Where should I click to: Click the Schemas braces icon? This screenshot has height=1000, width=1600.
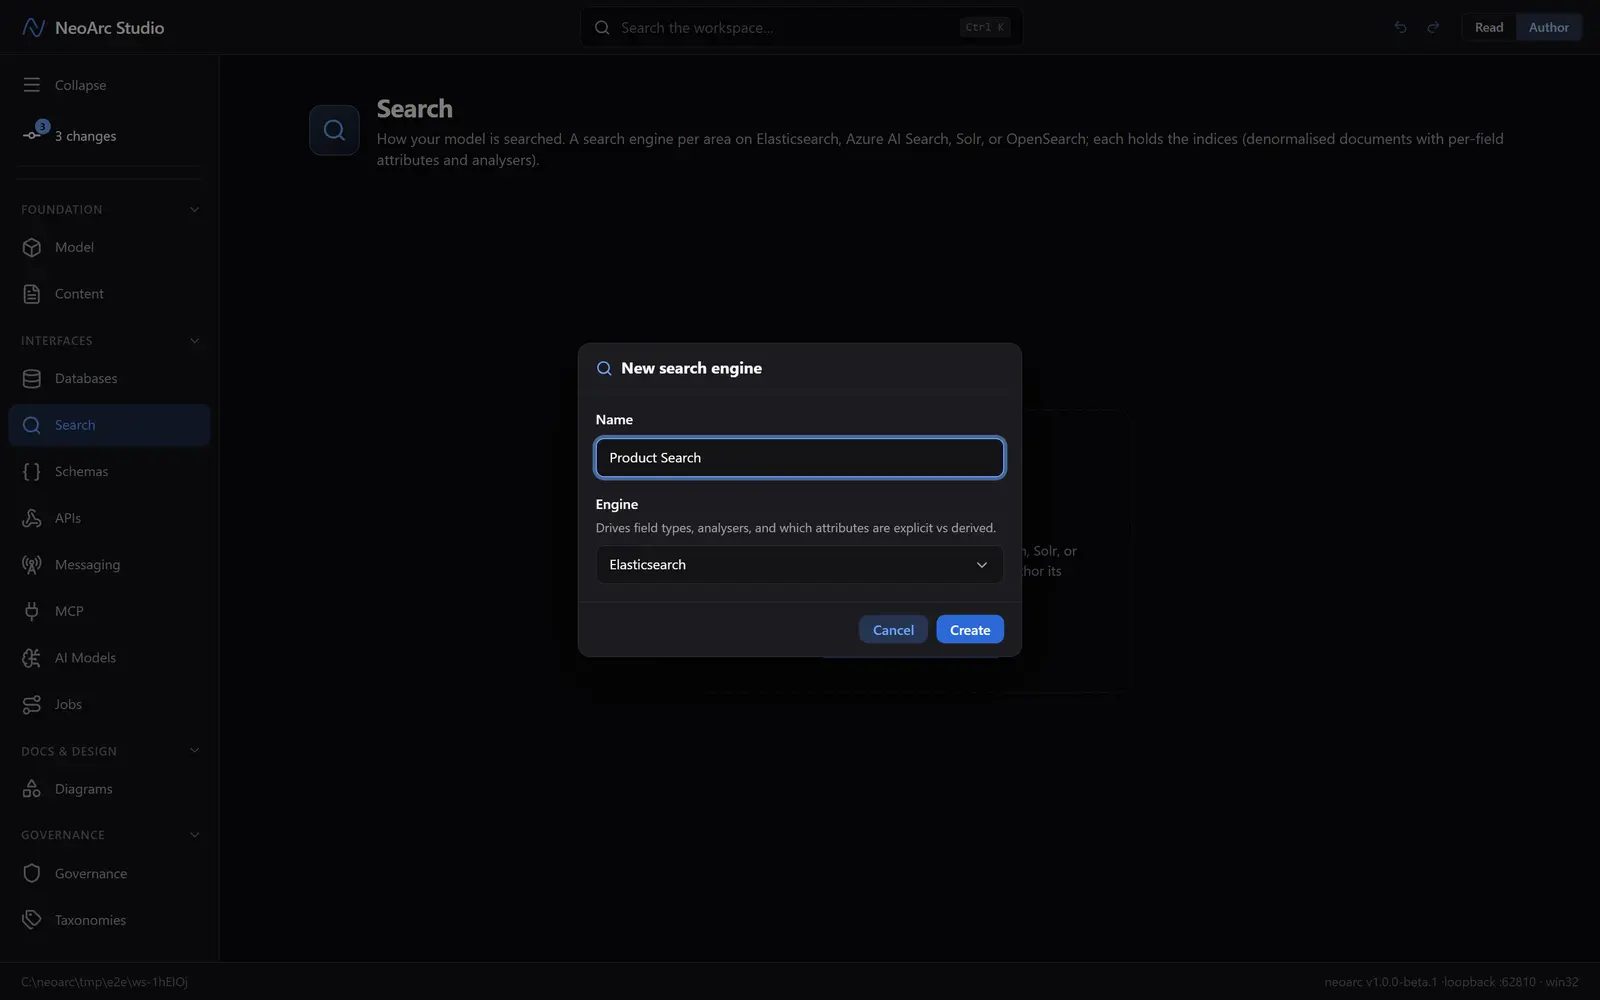tap(32, 471)
